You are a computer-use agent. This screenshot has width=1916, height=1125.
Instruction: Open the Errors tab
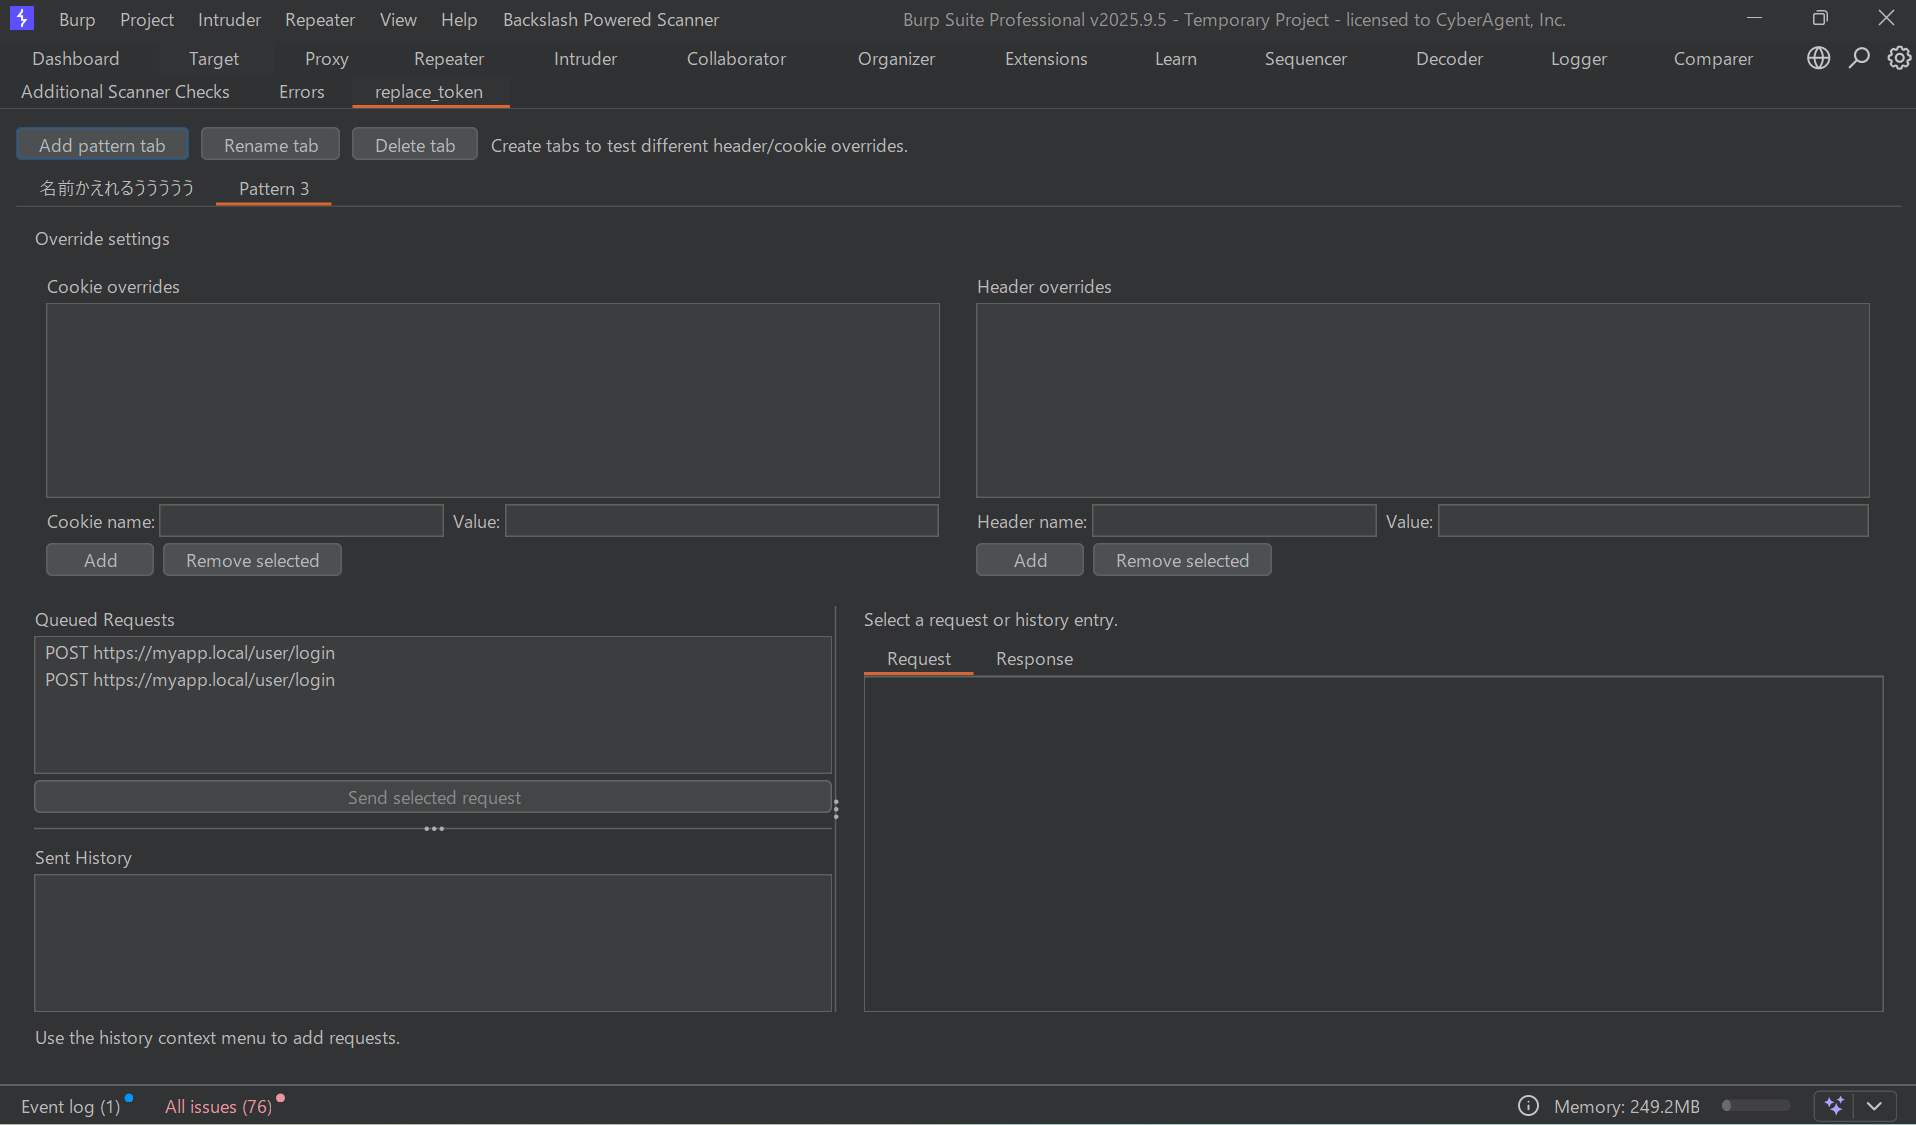302,91
